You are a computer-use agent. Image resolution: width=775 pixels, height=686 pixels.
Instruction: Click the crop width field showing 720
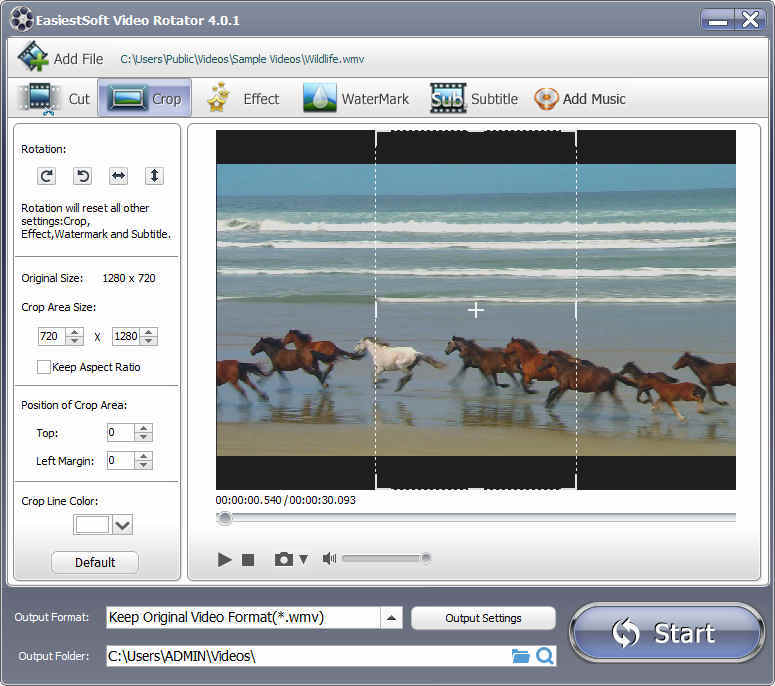pos(51,336)
